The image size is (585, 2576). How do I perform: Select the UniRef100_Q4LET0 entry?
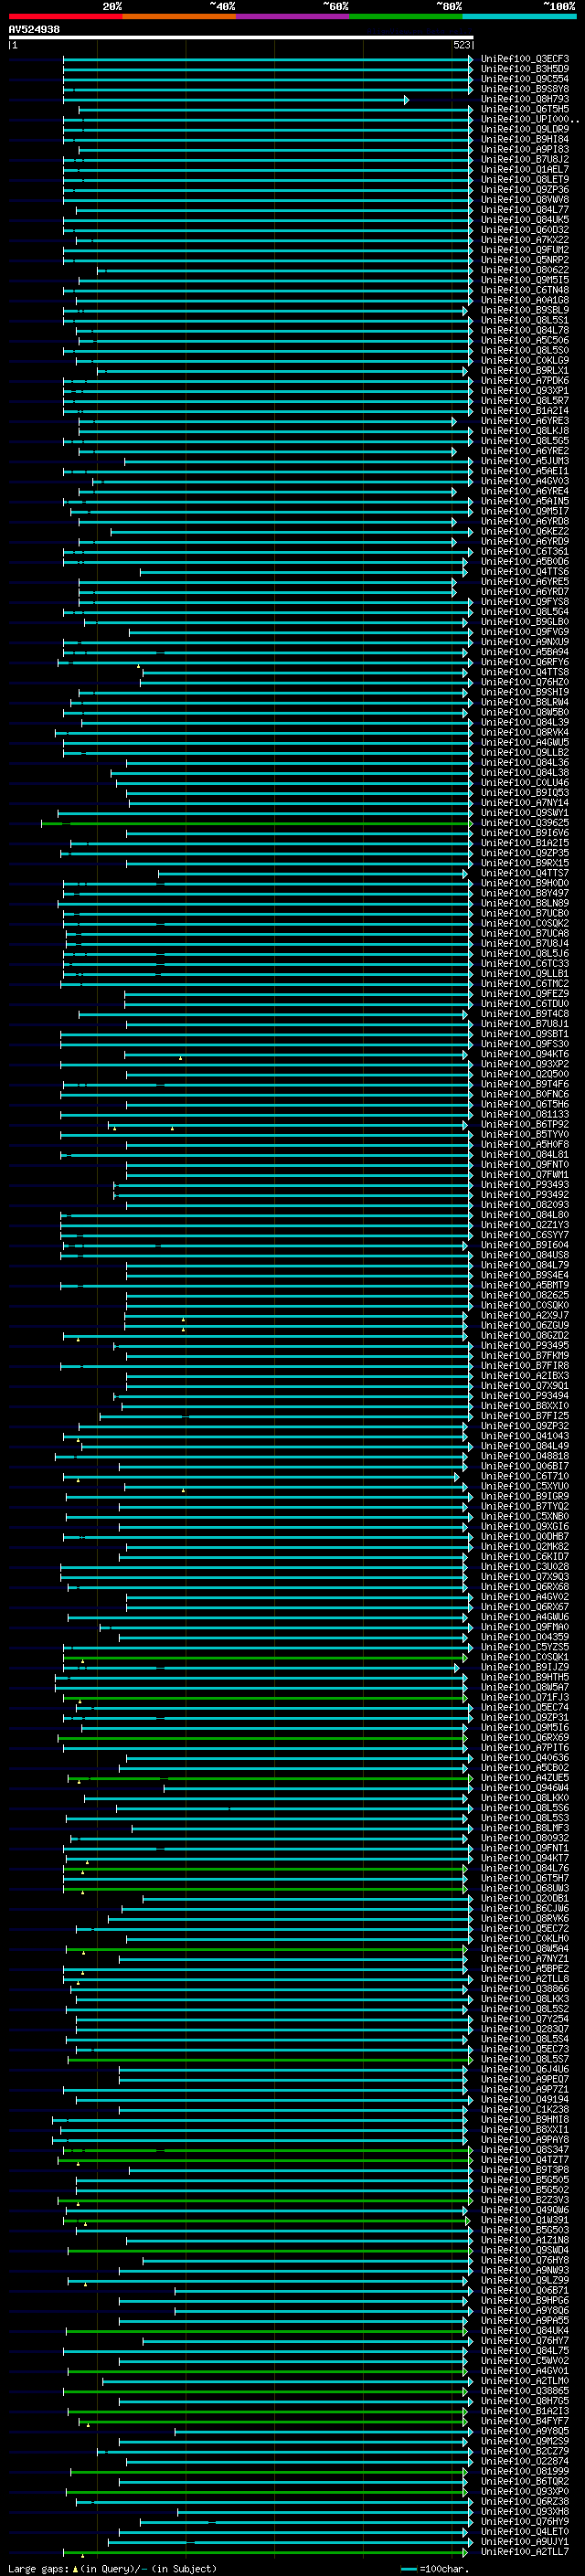coord(525,2532)
